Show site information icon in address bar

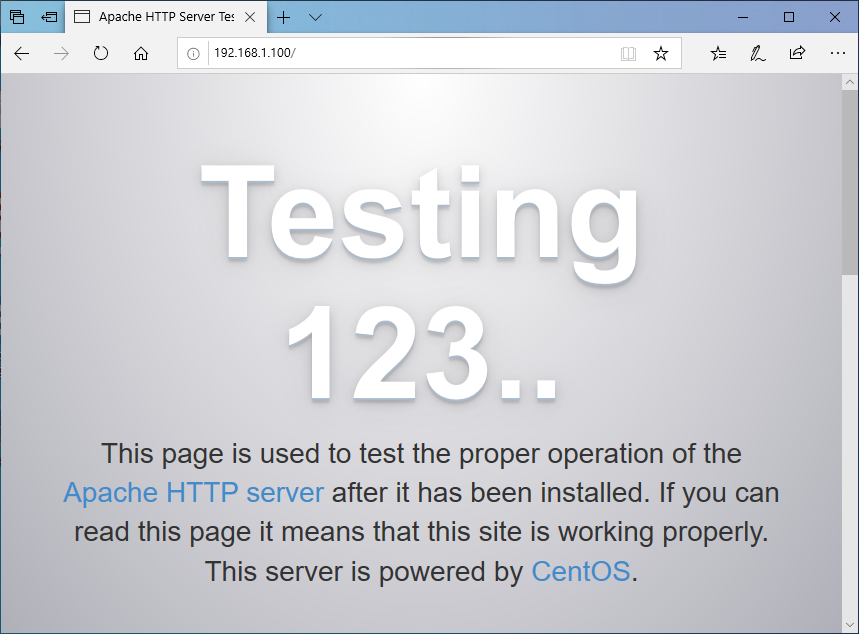(x=193, y=54)
